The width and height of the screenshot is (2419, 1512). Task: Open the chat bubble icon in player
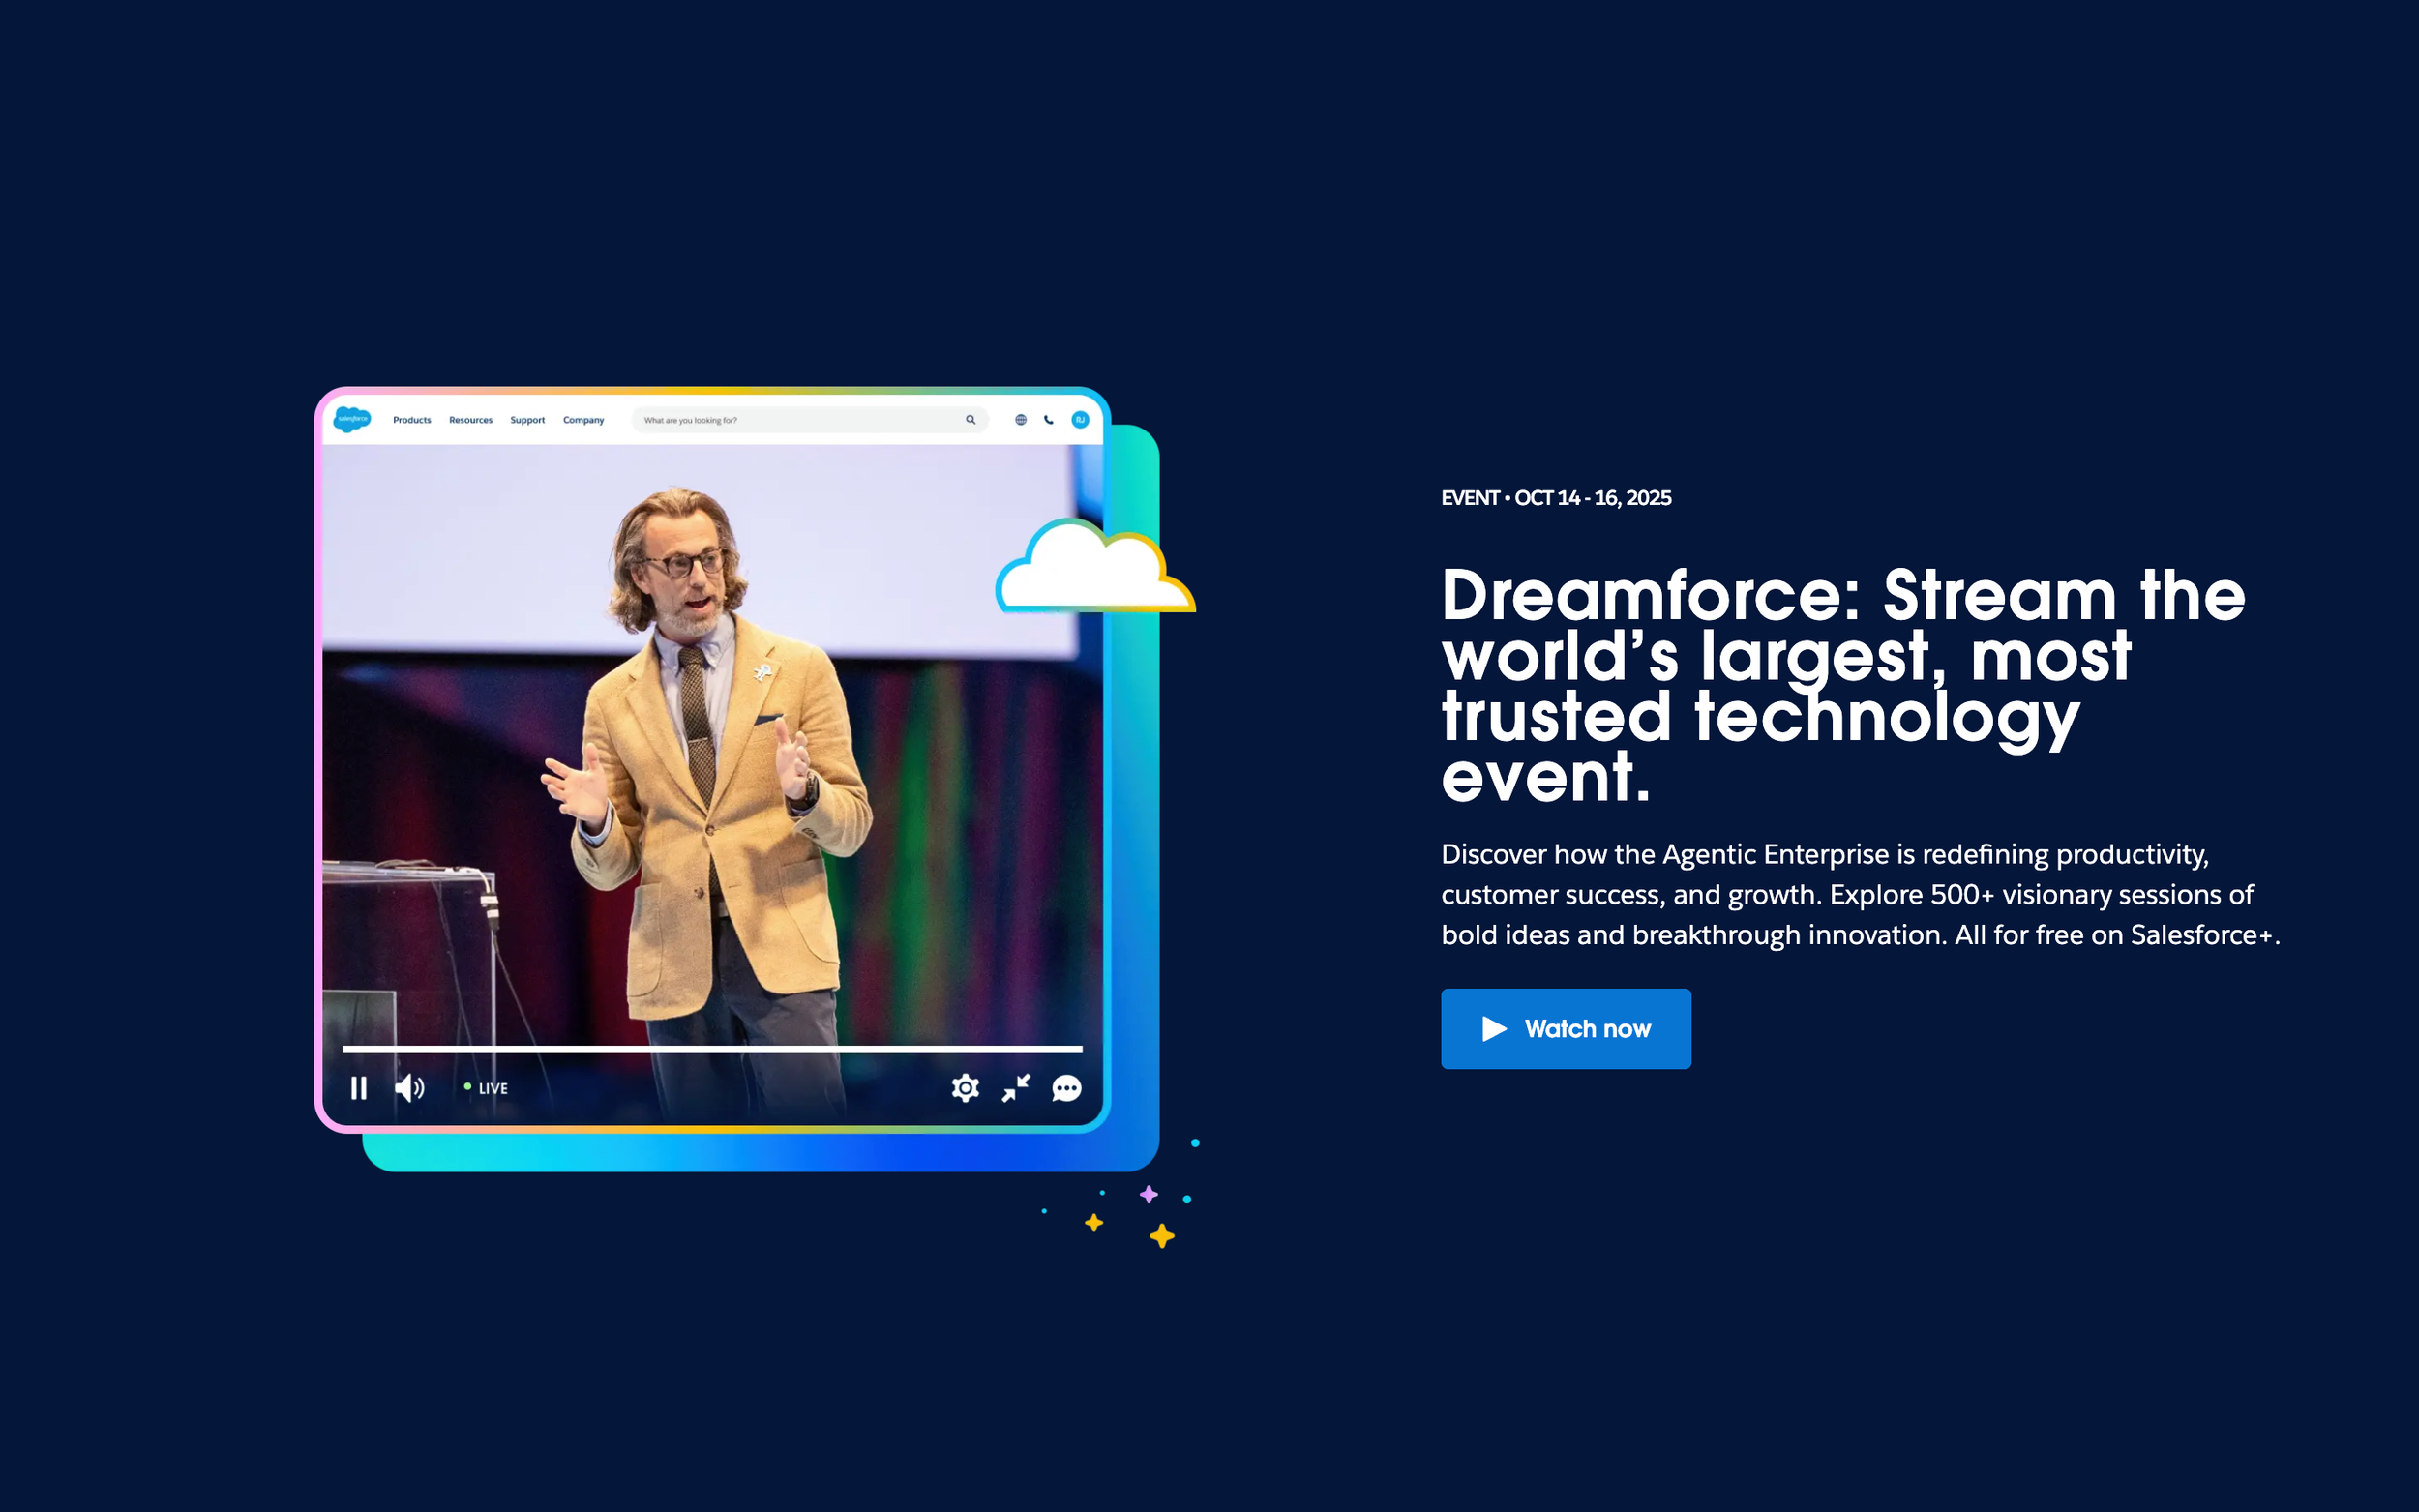point(1067,1088)
